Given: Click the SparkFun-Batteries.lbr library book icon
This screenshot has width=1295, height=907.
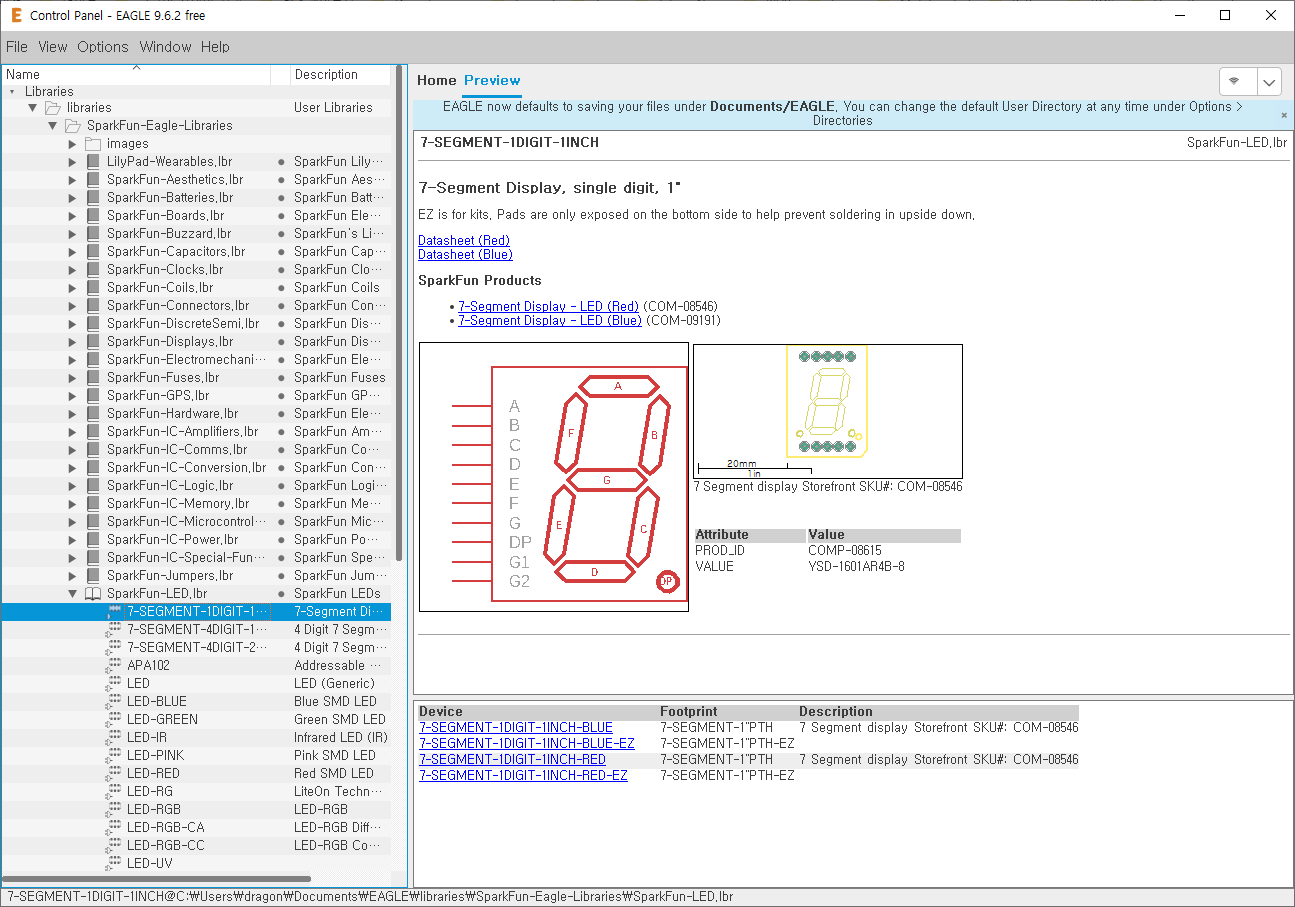Looking at the screenshot, I should click(92, 197).
